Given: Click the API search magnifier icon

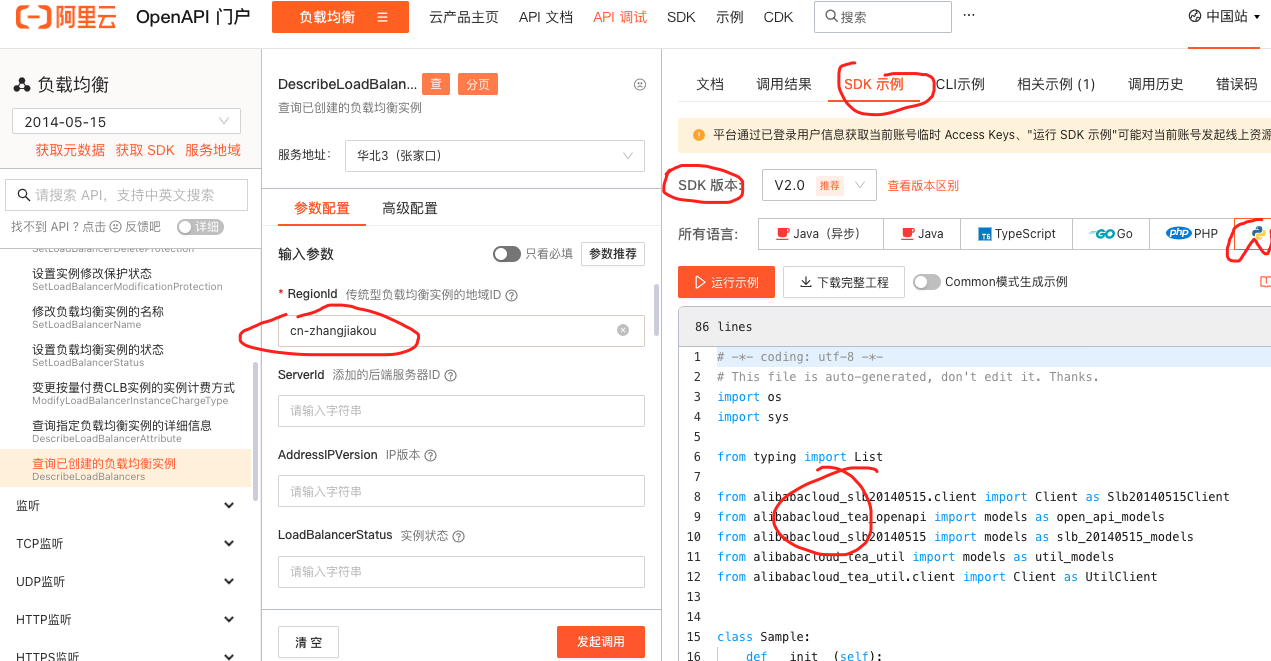Looking at the screenshot, I should 23,195.
